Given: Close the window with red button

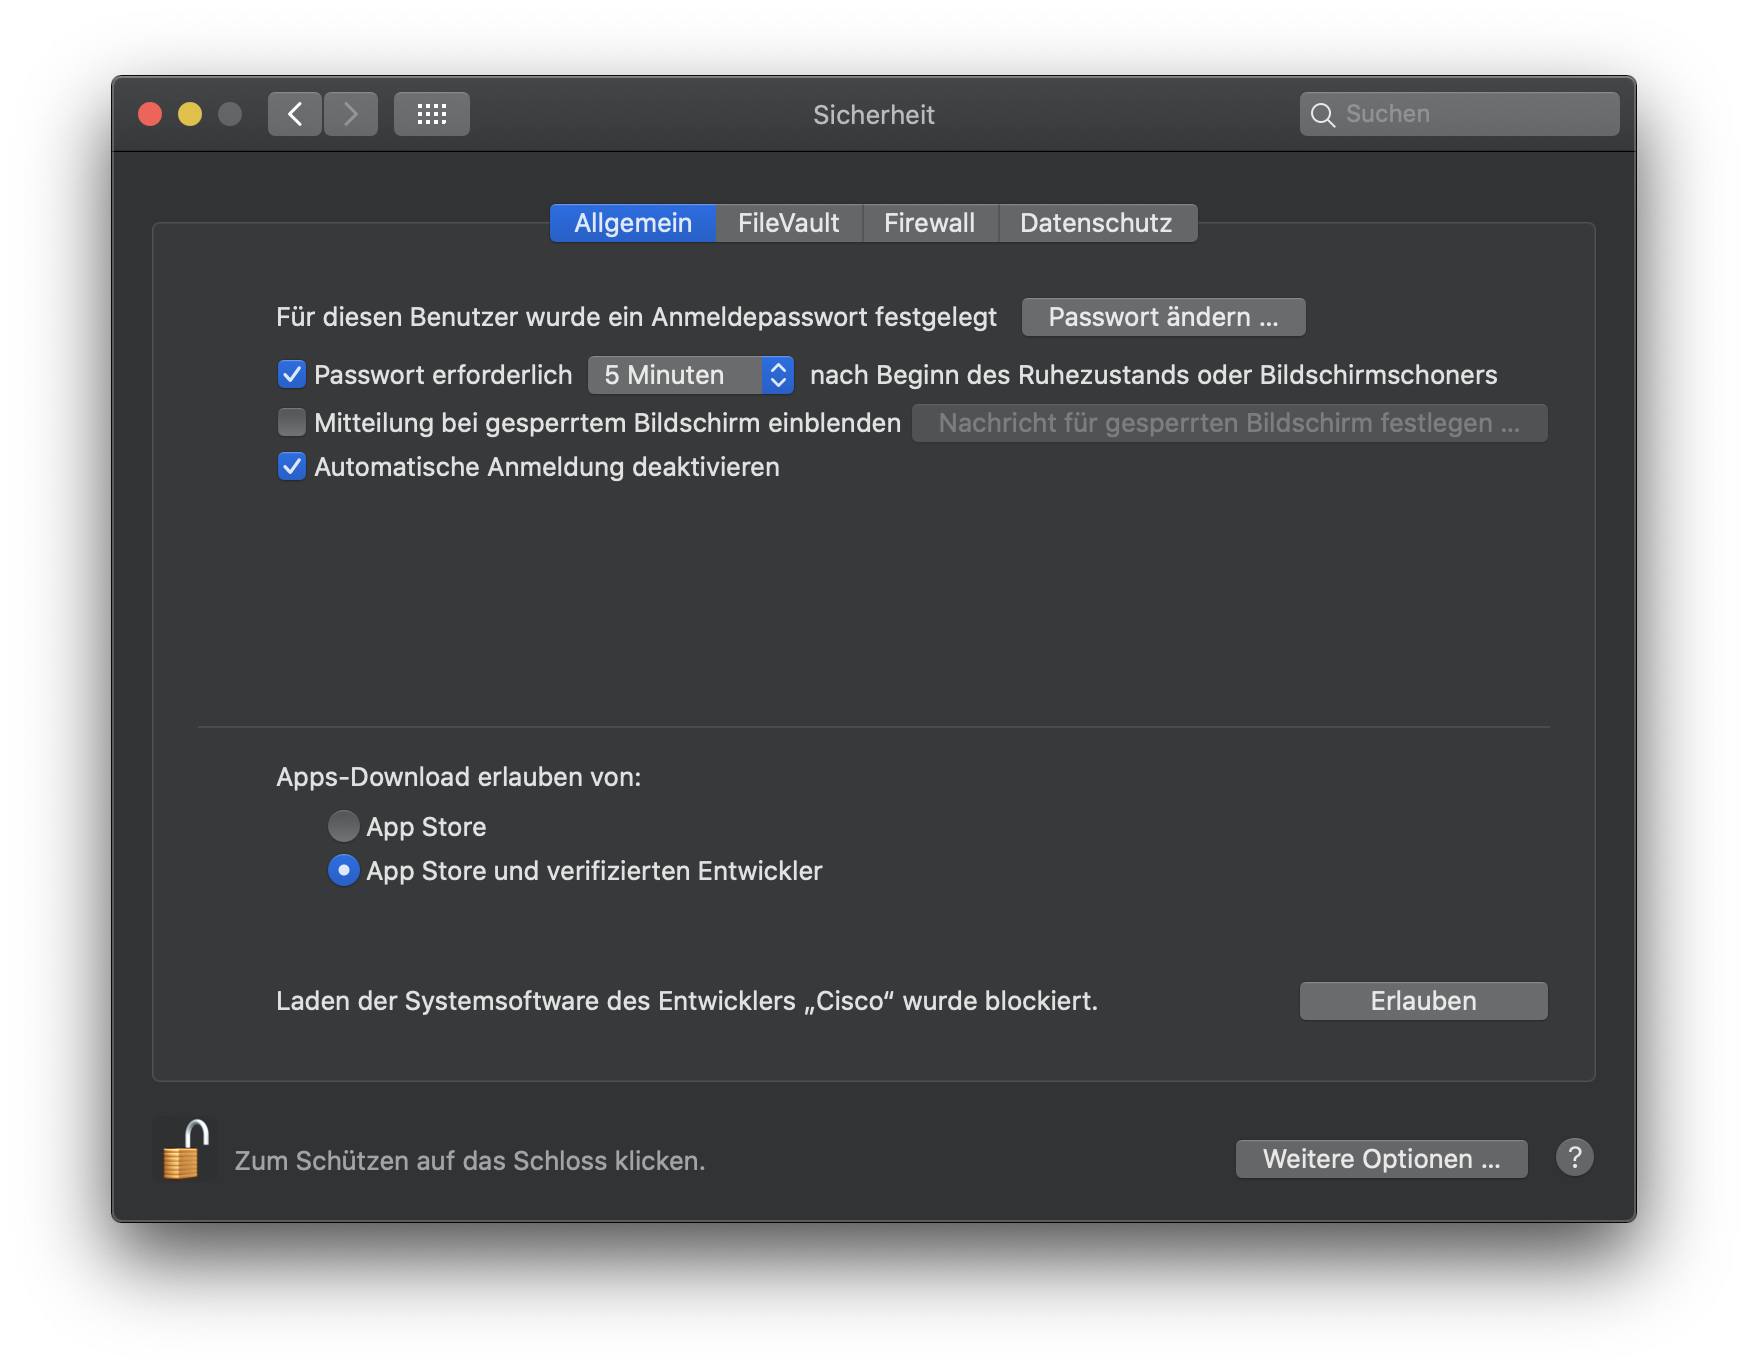Looking at the screenshot, I should [150, 114].
